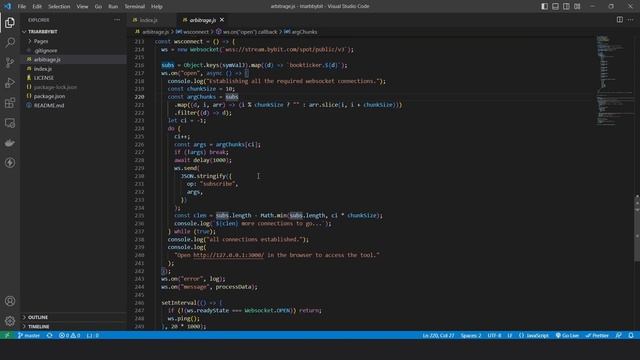Open the Explorer view in activity bar

pos(10,22)
